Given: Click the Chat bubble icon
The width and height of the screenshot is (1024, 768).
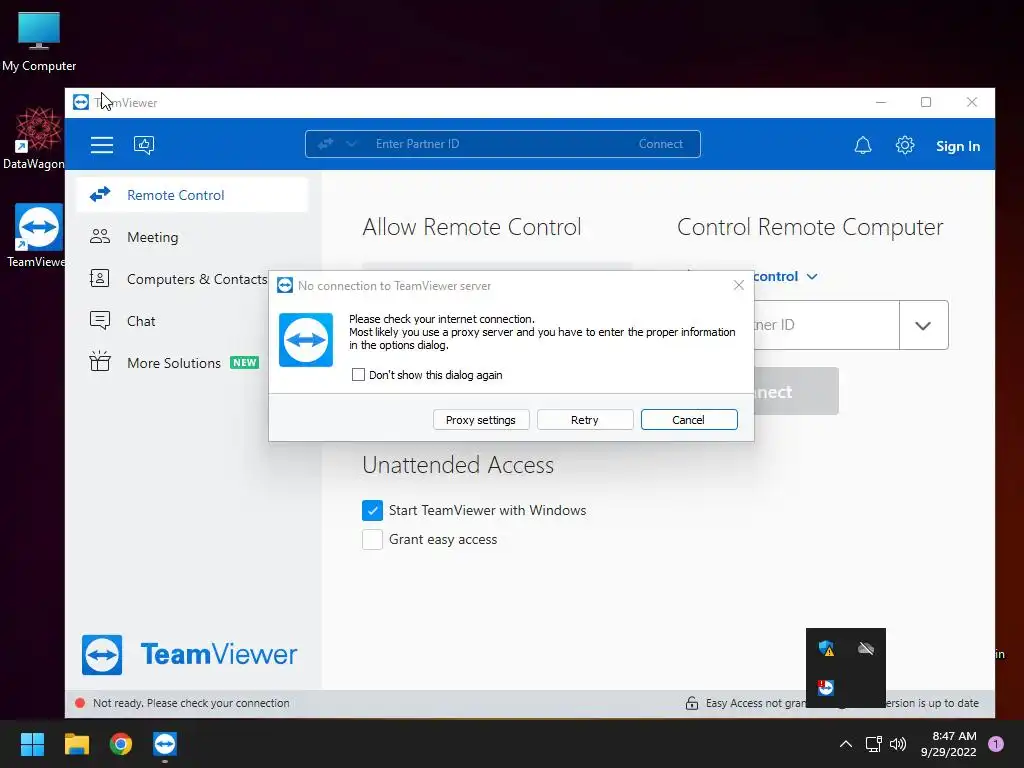Looking at the screenshot, I should pyautogui.click(x=100, y=320).
